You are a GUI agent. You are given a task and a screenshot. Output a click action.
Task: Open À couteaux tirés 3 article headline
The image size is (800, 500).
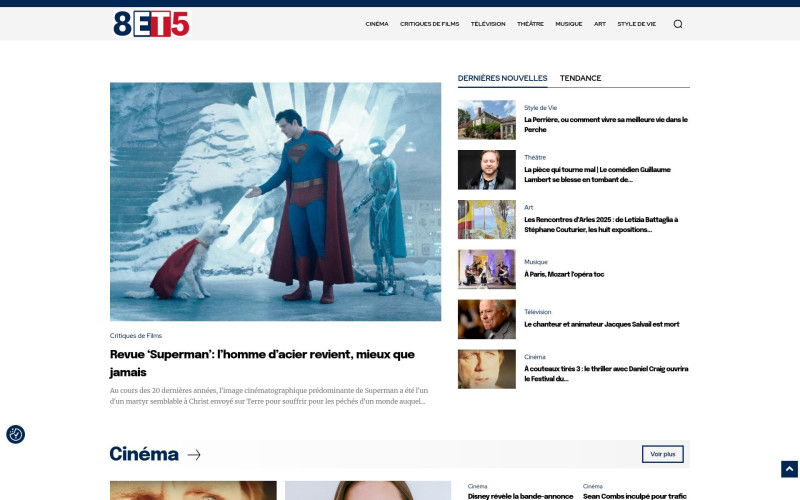click(606, 373)
